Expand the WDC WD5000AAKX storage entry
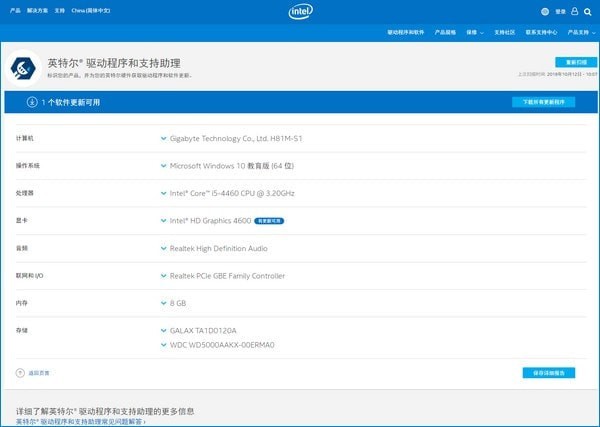Image resolution: width=600 pixels, height=427 pixels. [x=163, y=345]
